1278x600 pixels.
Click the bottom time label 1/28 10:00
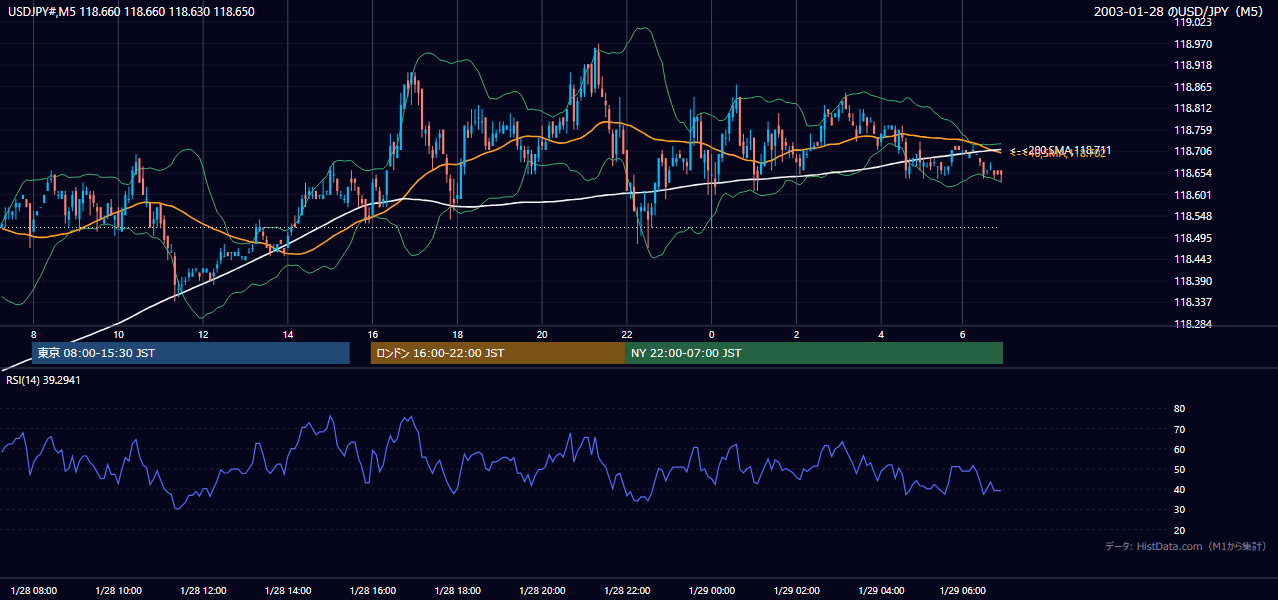pyautogui.click(x=119, y=590)
